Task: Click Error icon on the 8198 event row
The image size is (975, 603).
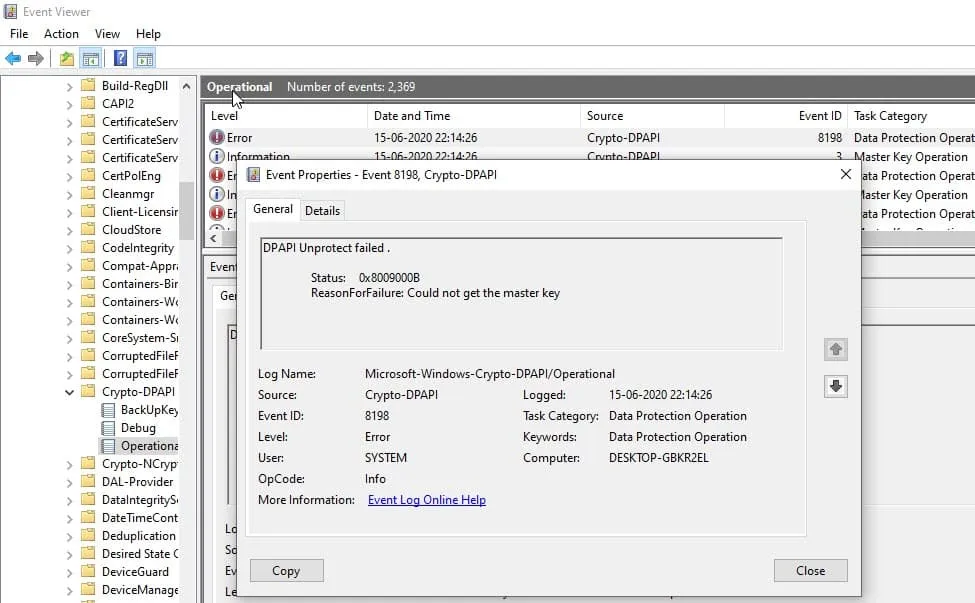Action: click(x=216, y=137)
